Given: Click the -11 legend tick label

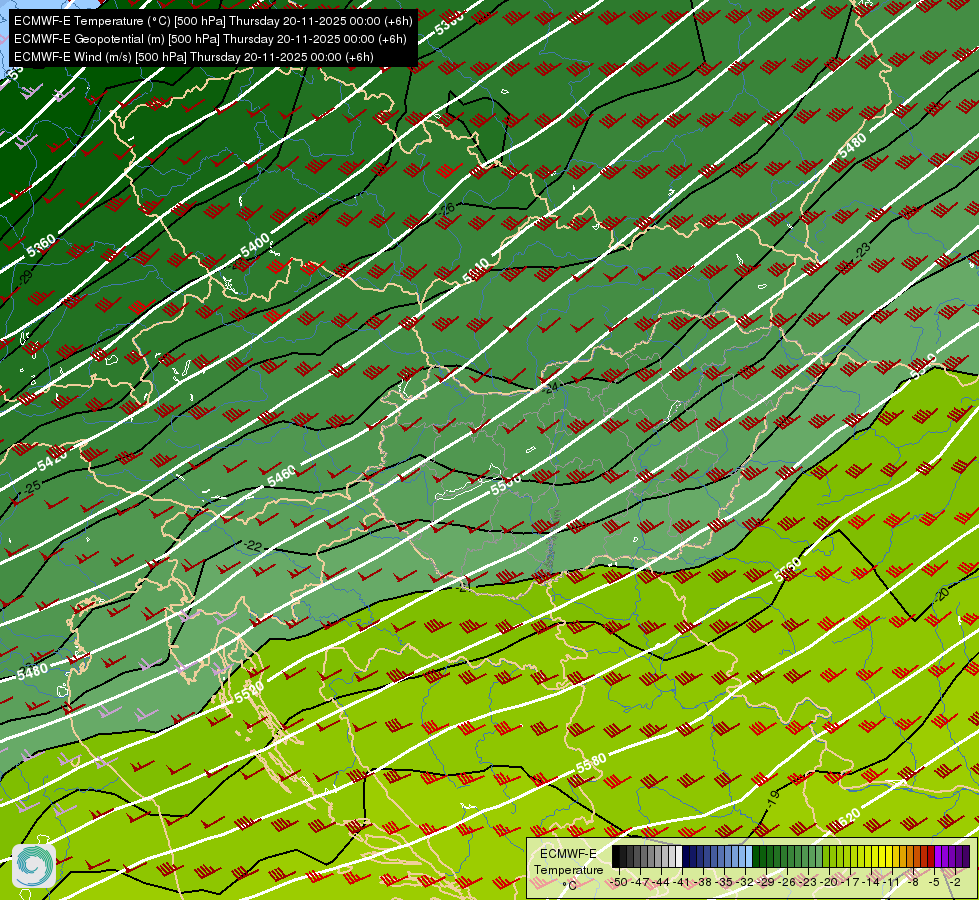Looking at the screenshot, I should coord(892,882).
